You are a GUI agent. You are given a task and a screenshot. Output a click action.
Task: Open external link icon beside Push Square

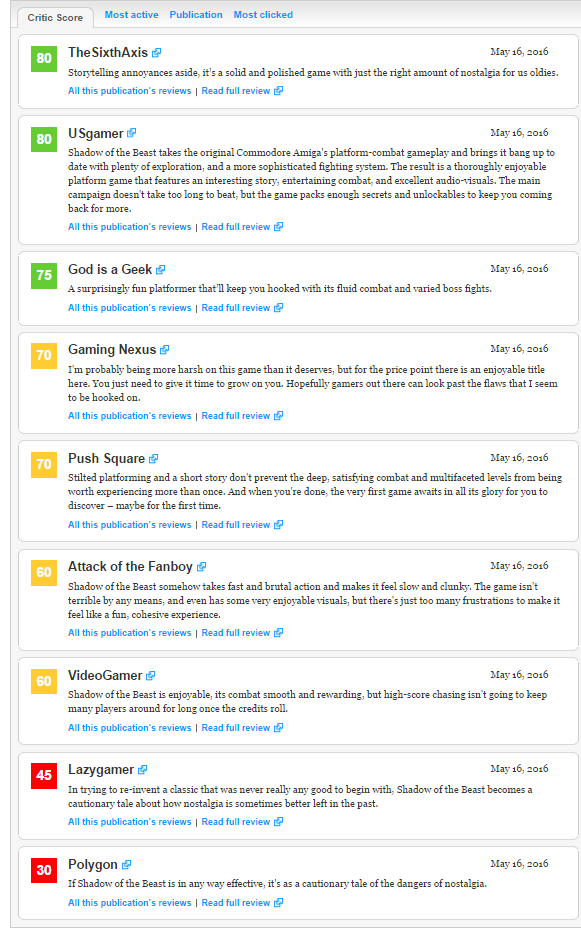pos(153,459)
